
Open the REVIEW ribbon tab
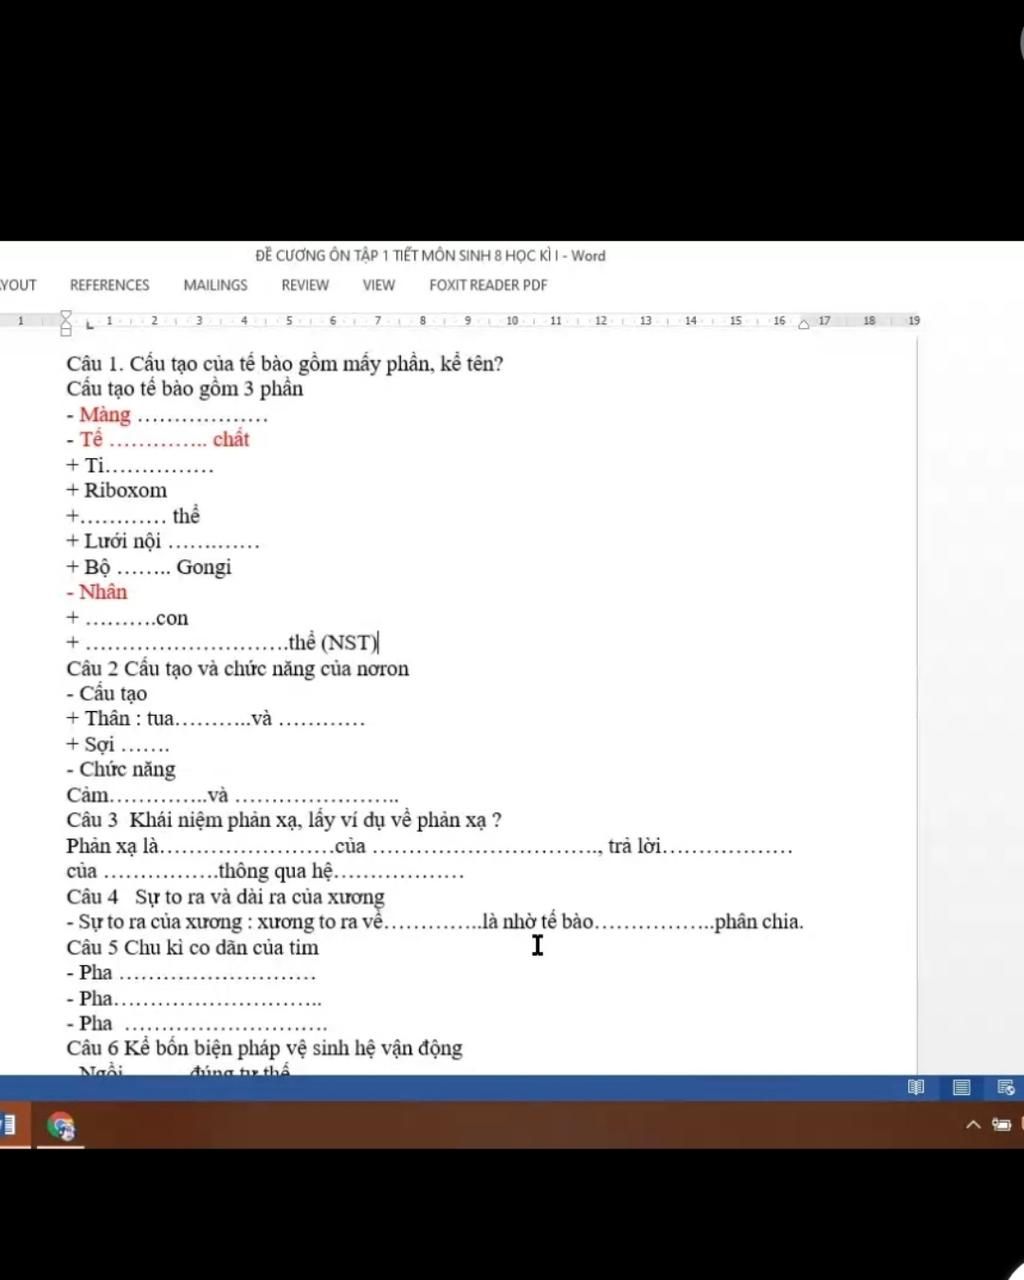pyautogui.click(x=305, y=285)
